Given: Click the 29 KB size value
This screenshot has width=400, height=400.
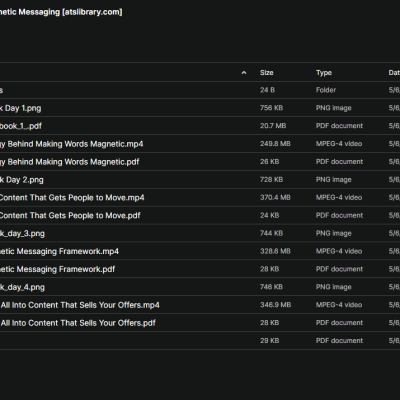Looking at the screenshot, I should 269,341.
